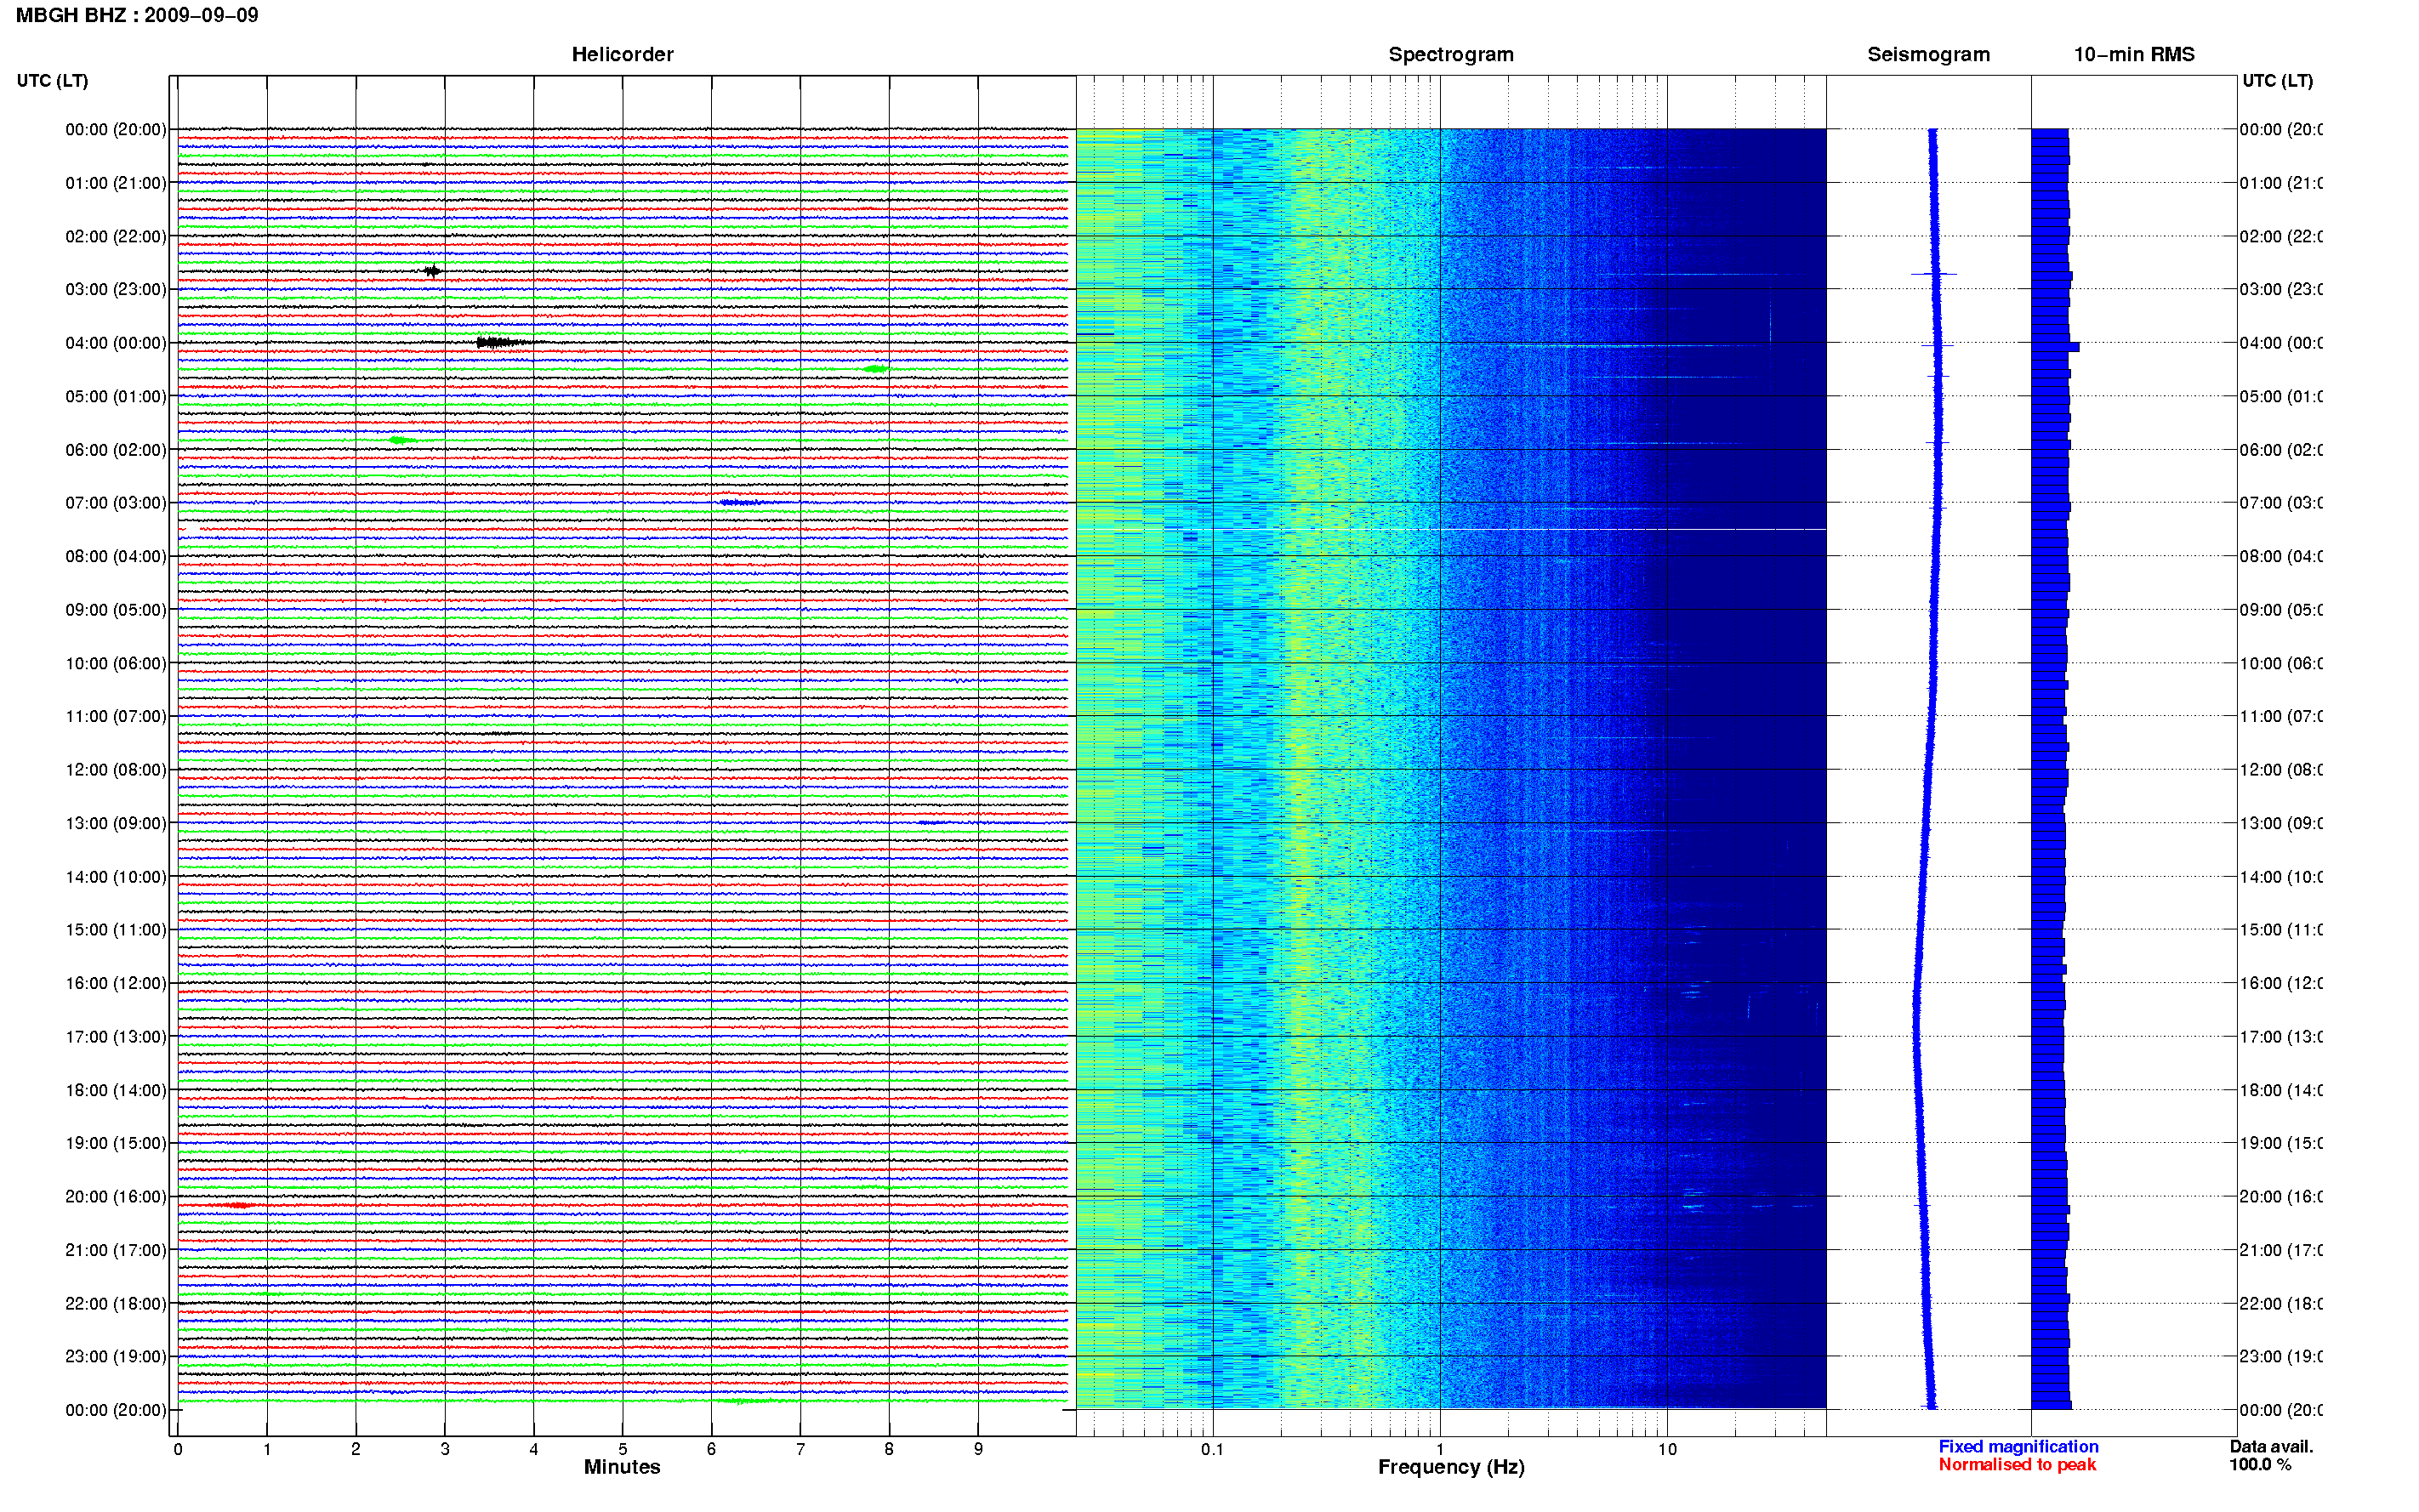This screenshot has width=2419, height=1512.
Task: Click the '10' frequency tick label
Action: 1667,1449
